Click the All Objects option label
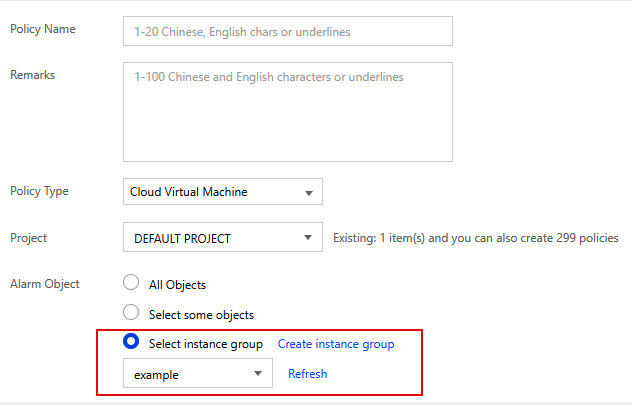Viewport: 632px width, 405px height. click(x=177, y=285)
